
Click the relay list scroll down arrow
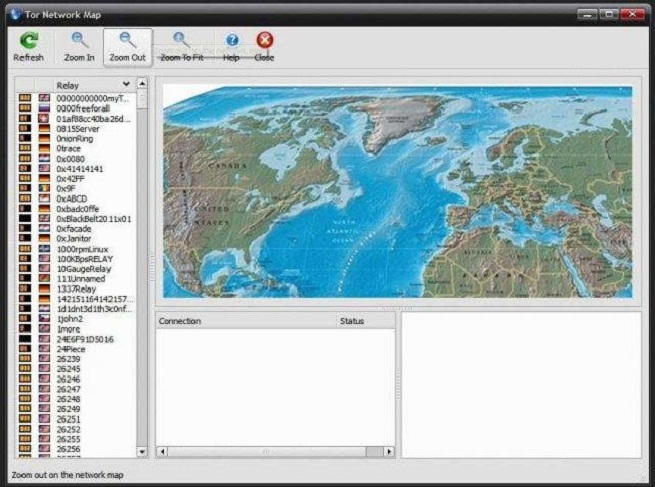(x=141, y=452)
